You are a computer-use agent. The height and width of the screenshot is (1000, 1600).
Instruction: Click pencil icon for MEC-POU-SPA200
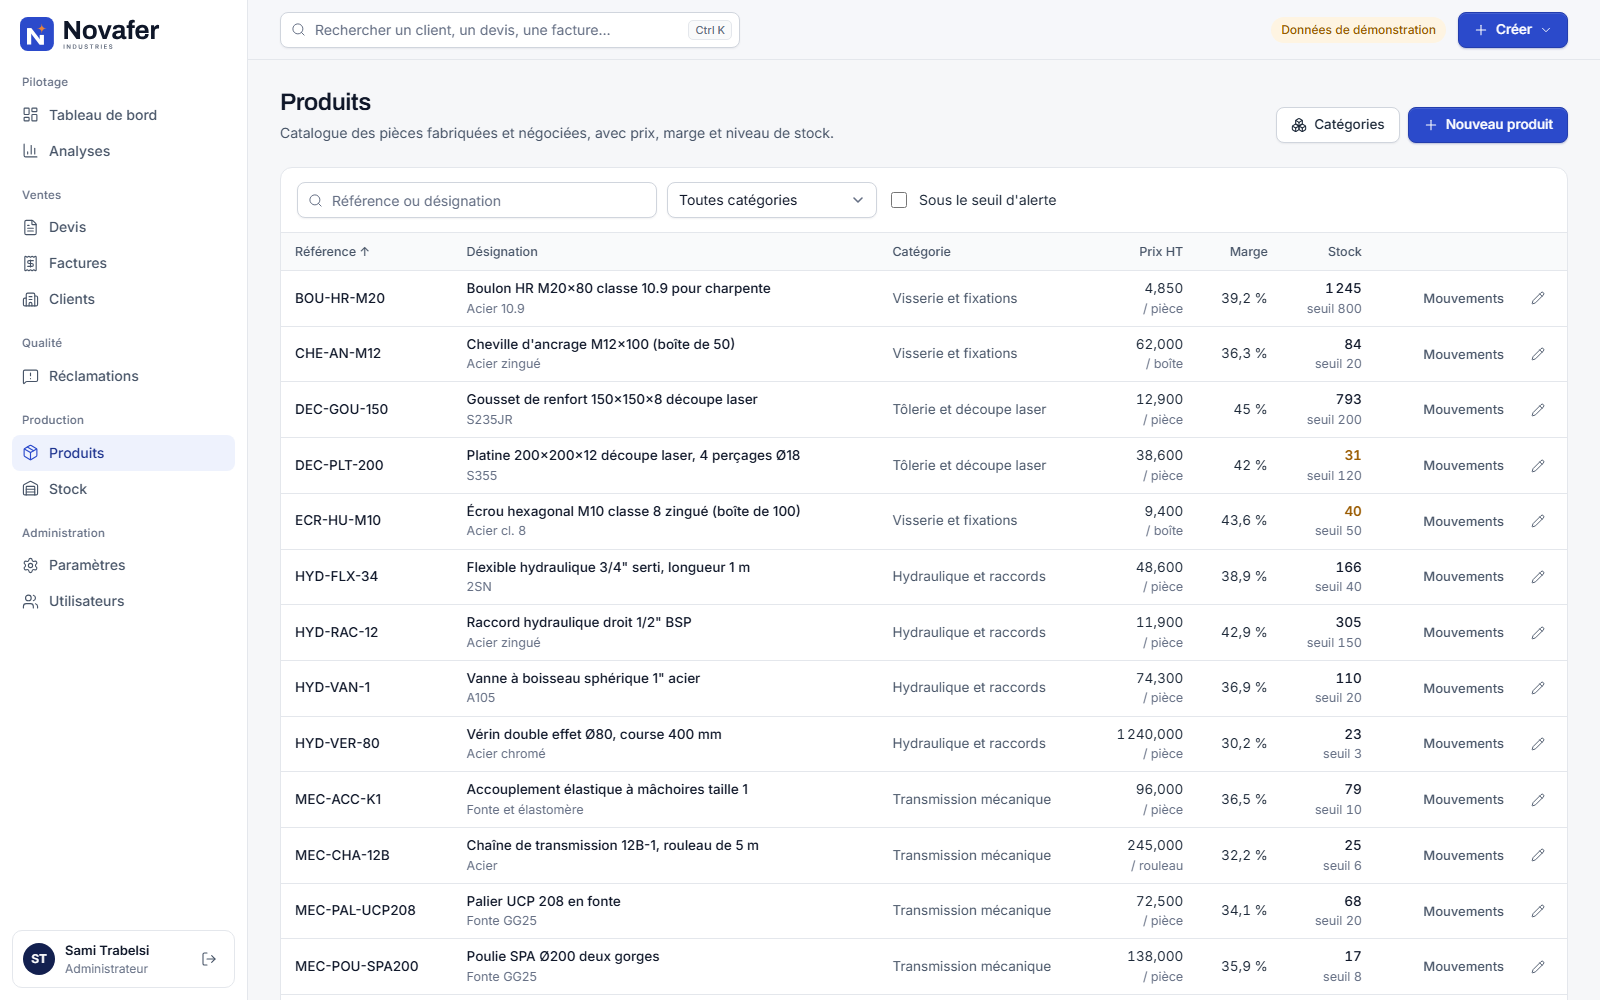coord(1538,967)
